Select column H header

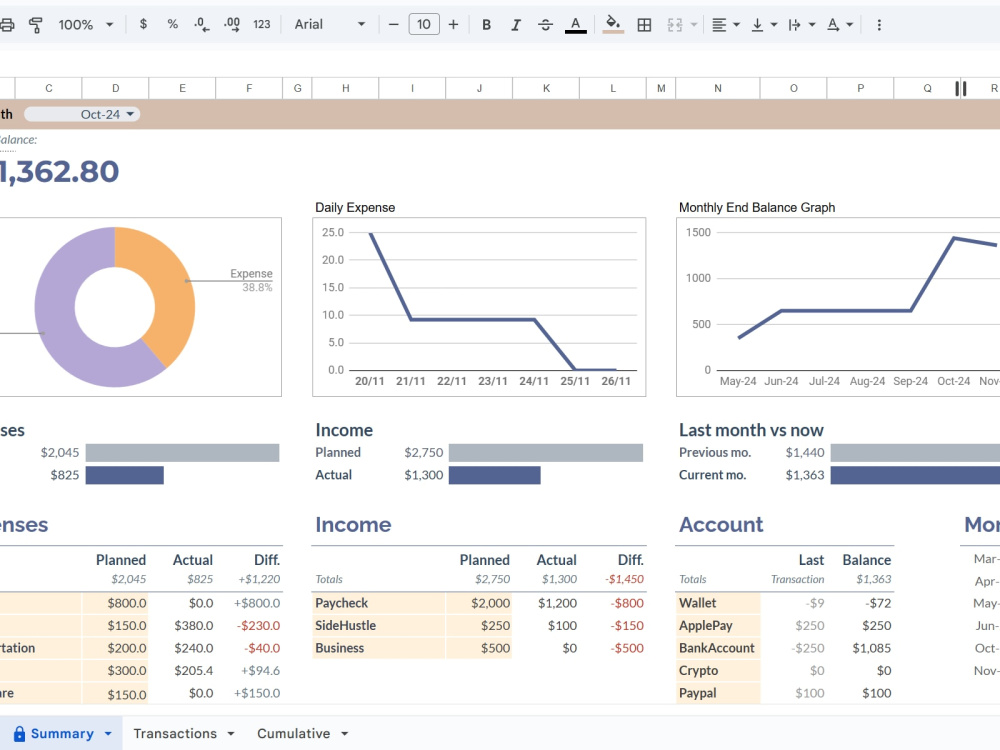point(345,88)
